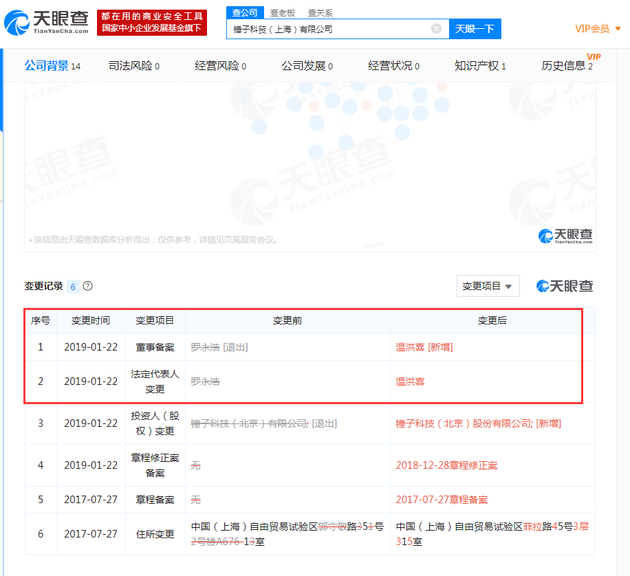Click the 变更后 column header
Viewport: 630px width, 576px height.
click(x=492, y=321)
